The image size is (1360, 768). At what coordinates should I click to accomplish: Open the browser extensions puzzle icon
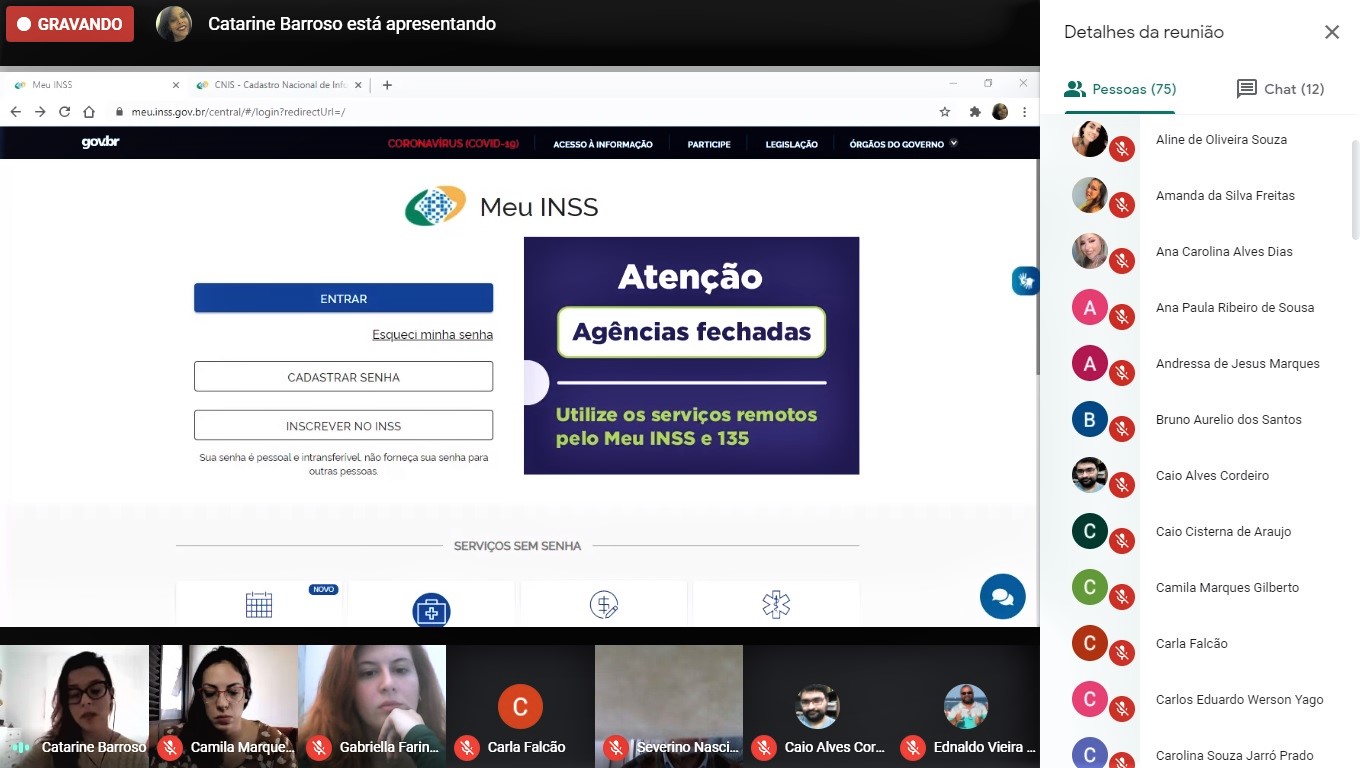tap(975, 112)
